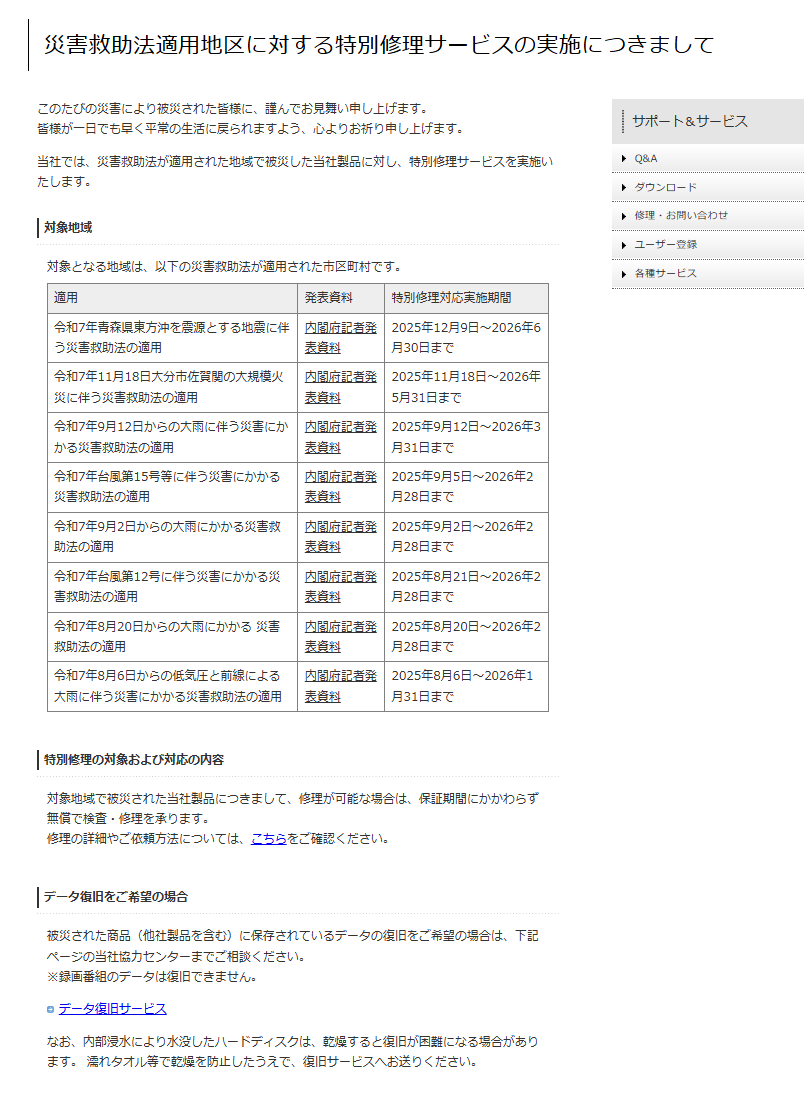Image resolution: width=810 pixels, height=1097 pixels.
Task: Open Q&A in the support sidebar
Action: tap(707, 159)
